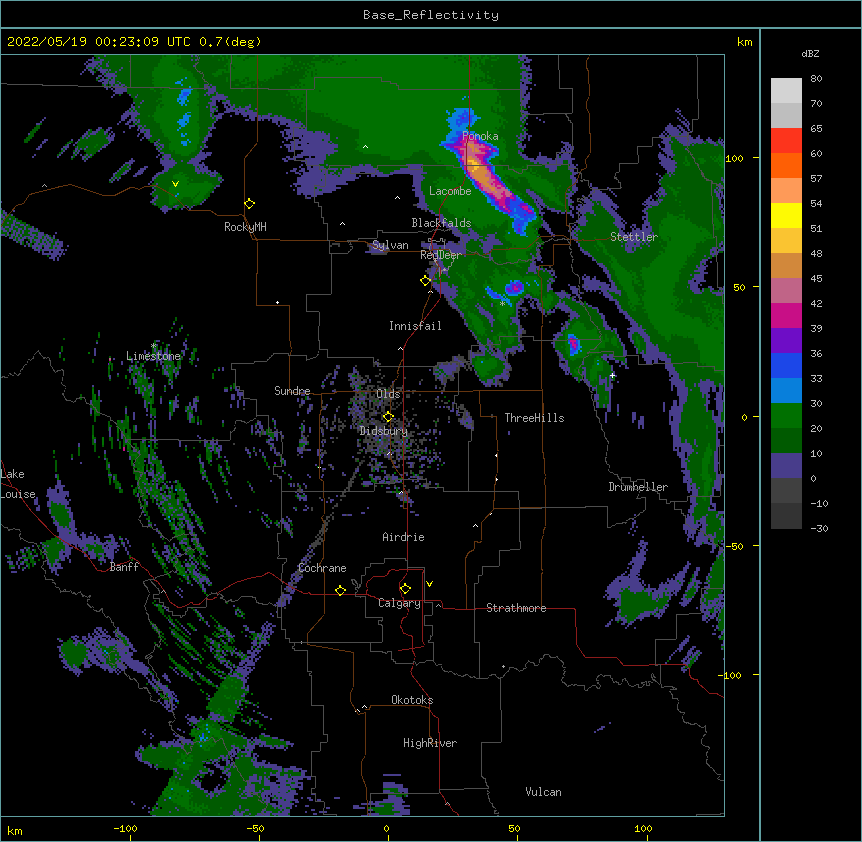Select the bright green swatch near 30 dBZ
The image size is (862, 842).
786,416
